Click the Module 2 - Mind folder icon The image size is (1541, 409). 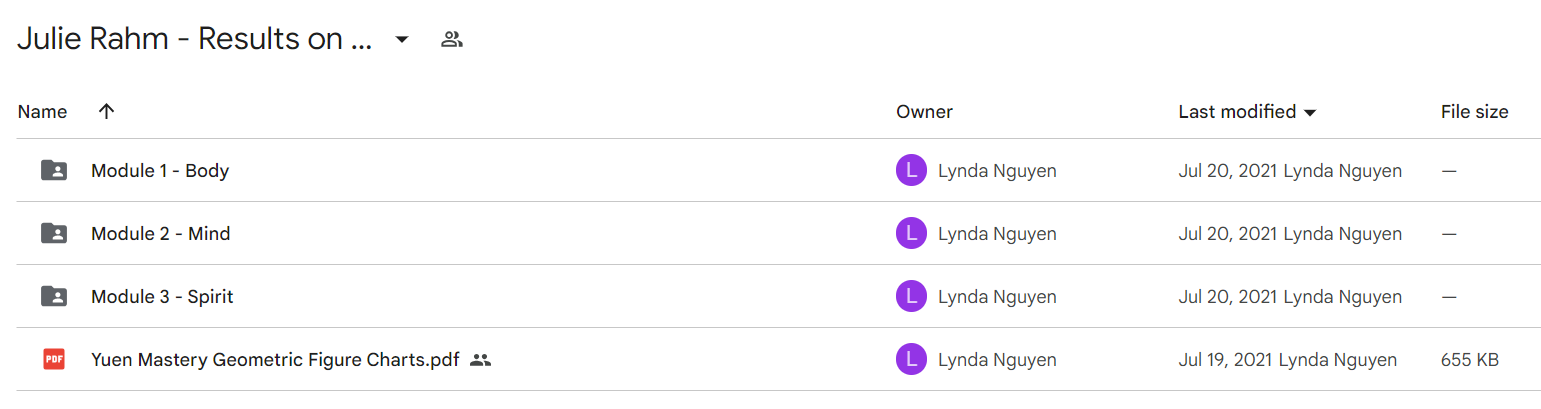coord(54,234)
